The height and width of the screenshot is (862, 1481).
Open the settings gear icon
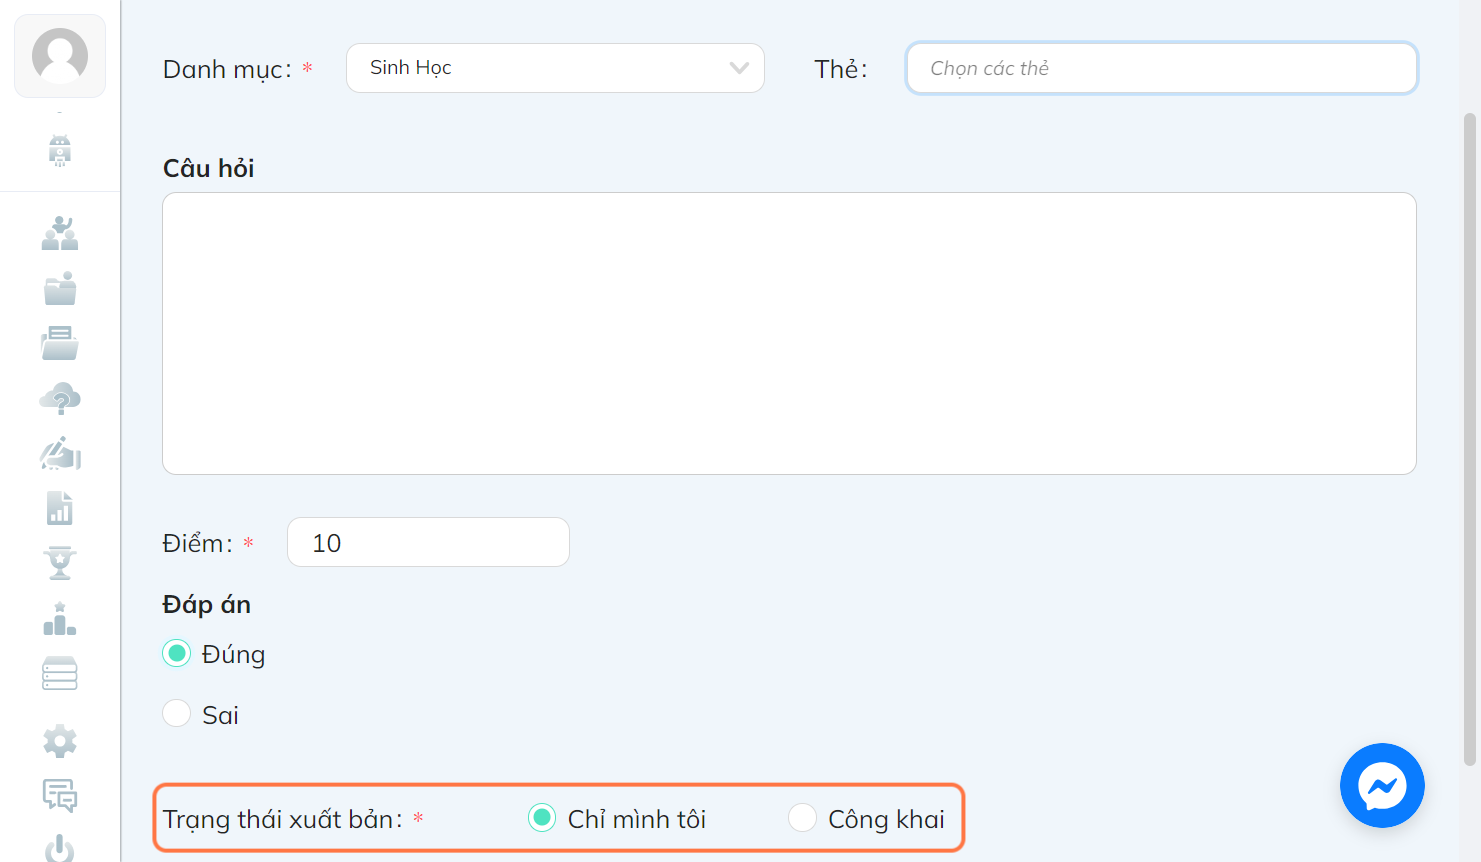[x=60, y=741]
